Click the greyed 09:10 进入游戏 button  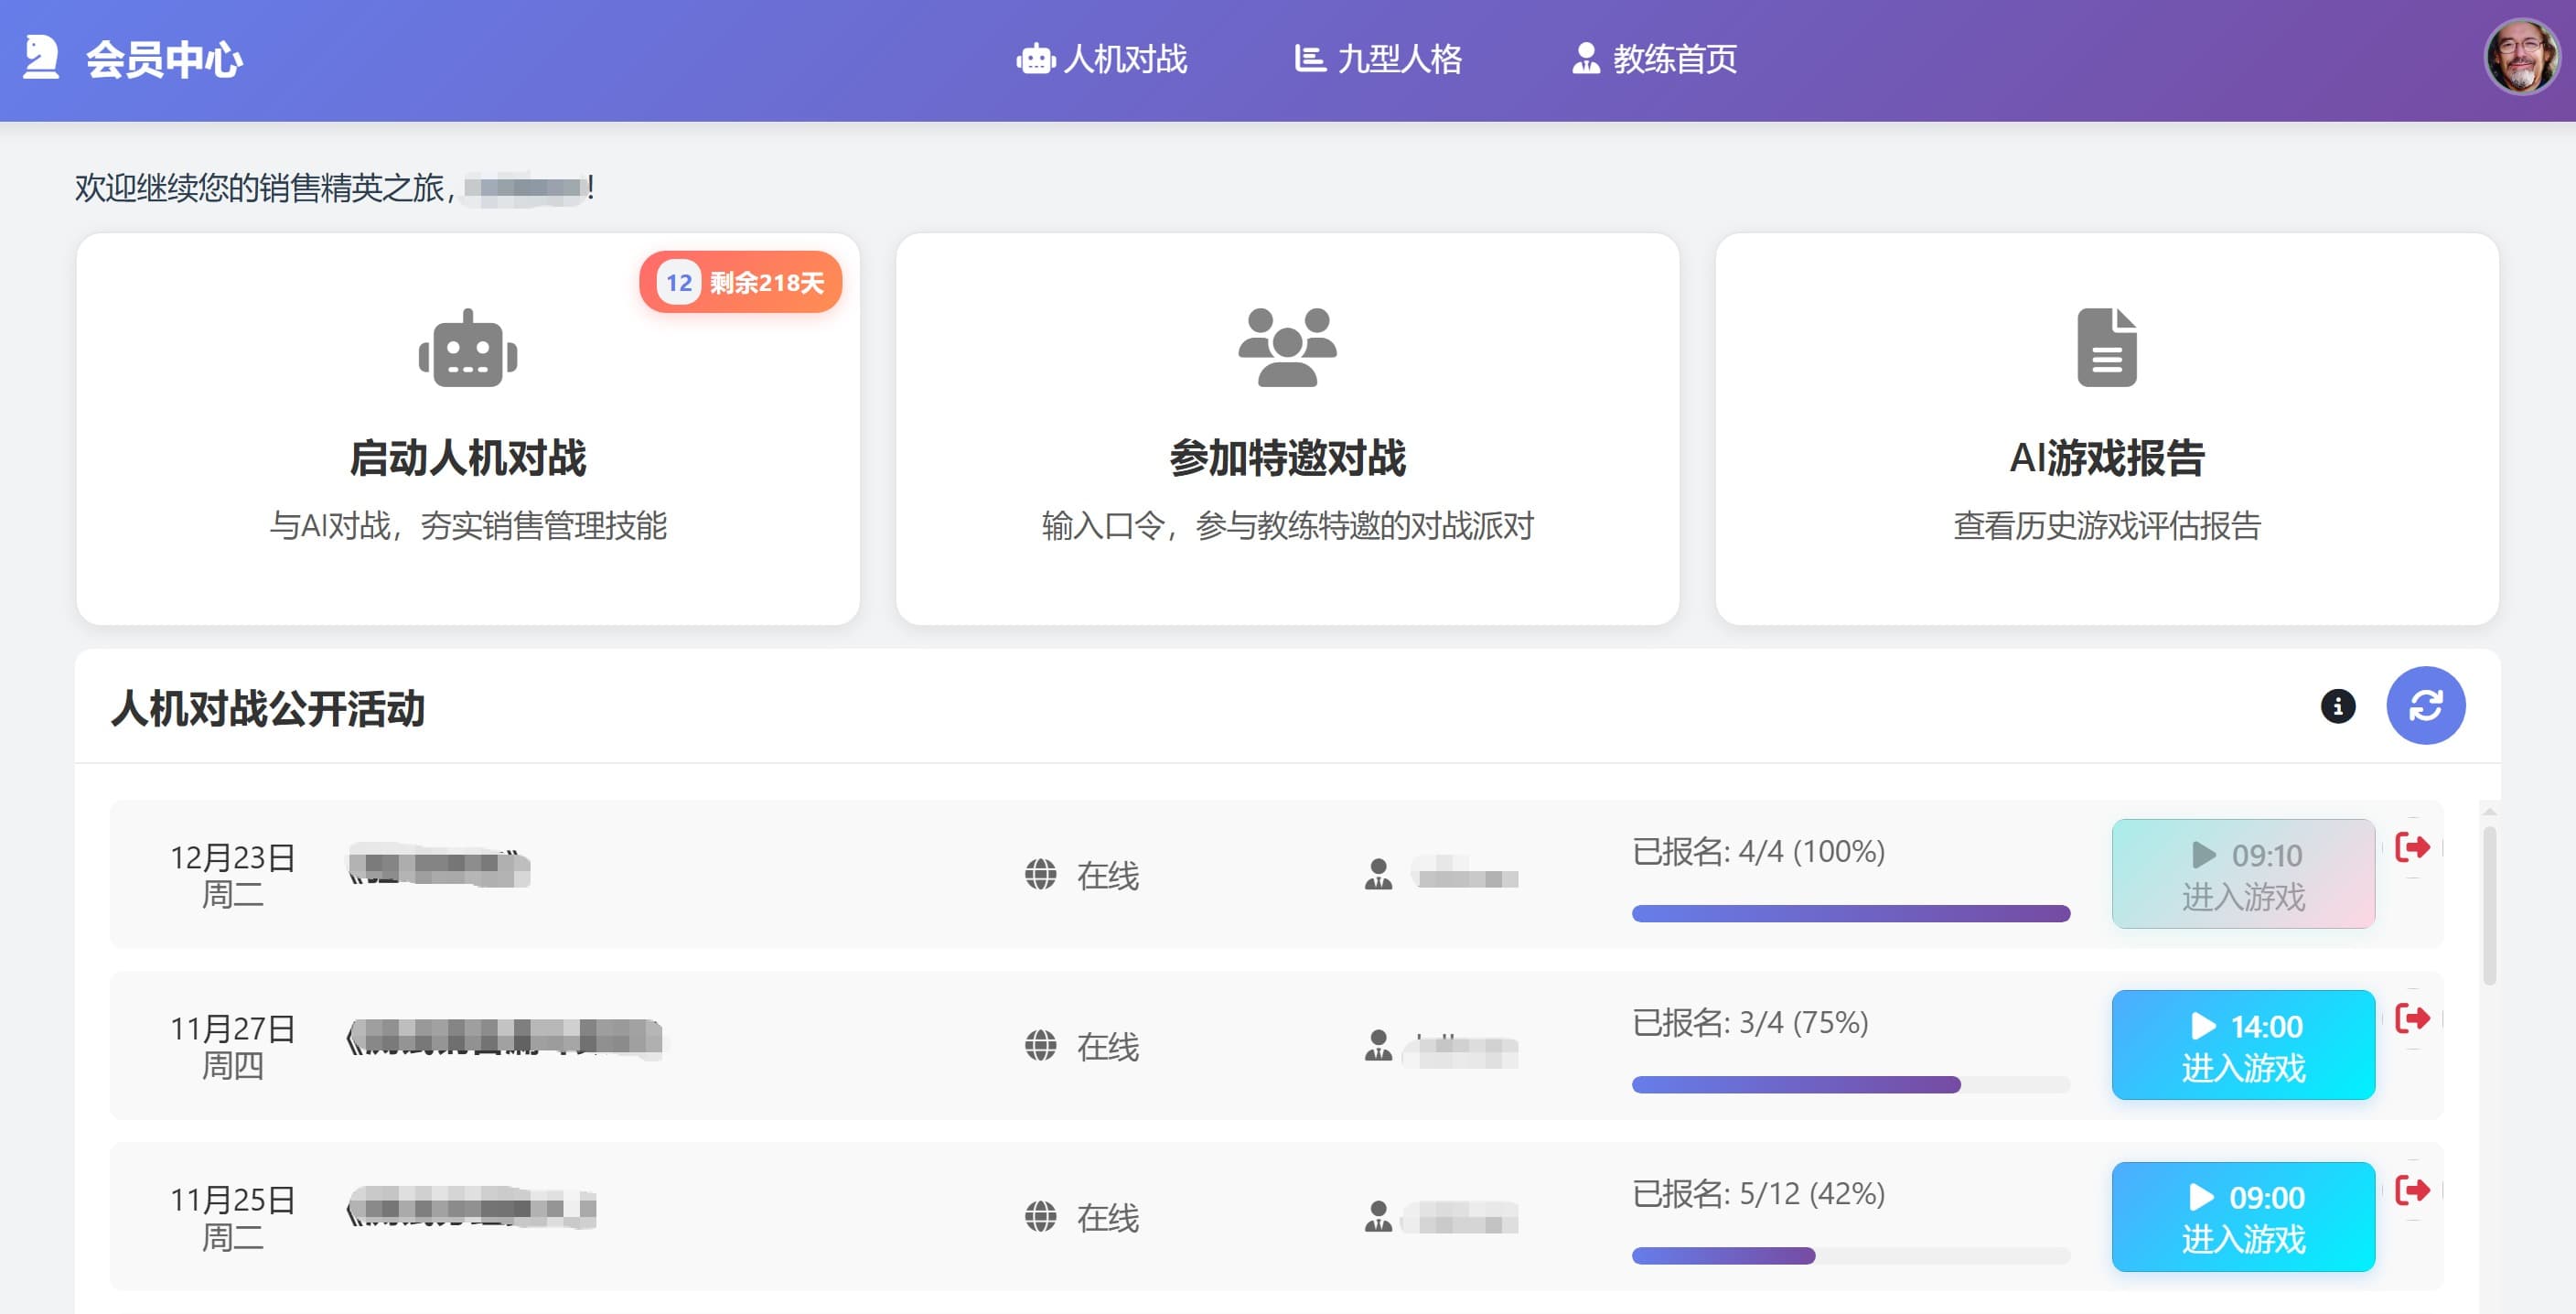click(2242, 875)
